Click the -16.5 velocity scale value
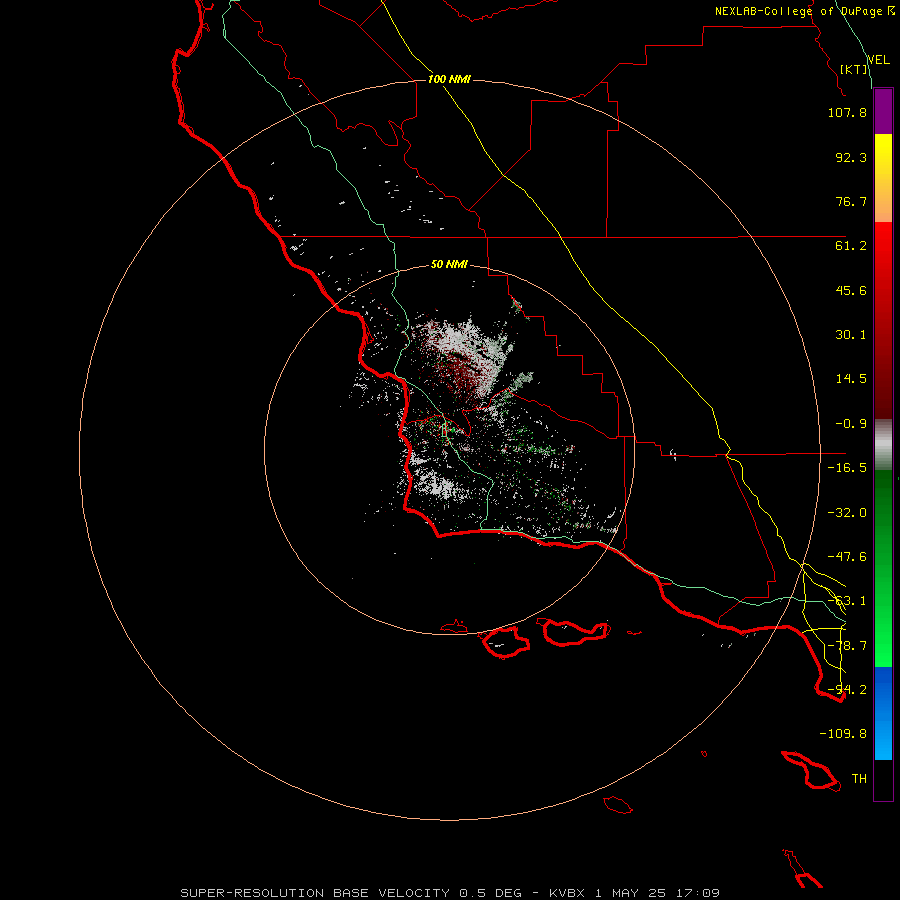The width and height of the screenshot is (900, 900). [x=847, y=468]
